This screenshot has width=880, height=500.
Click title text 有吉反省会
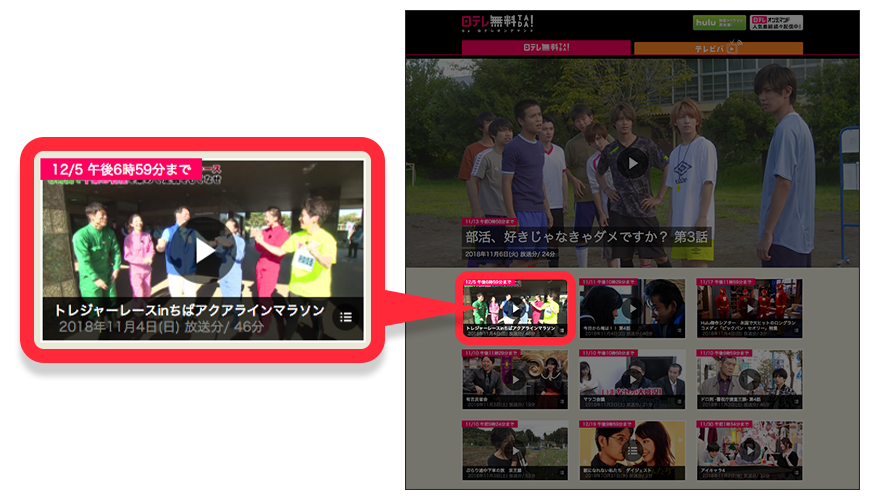click(x=477, y=399)
